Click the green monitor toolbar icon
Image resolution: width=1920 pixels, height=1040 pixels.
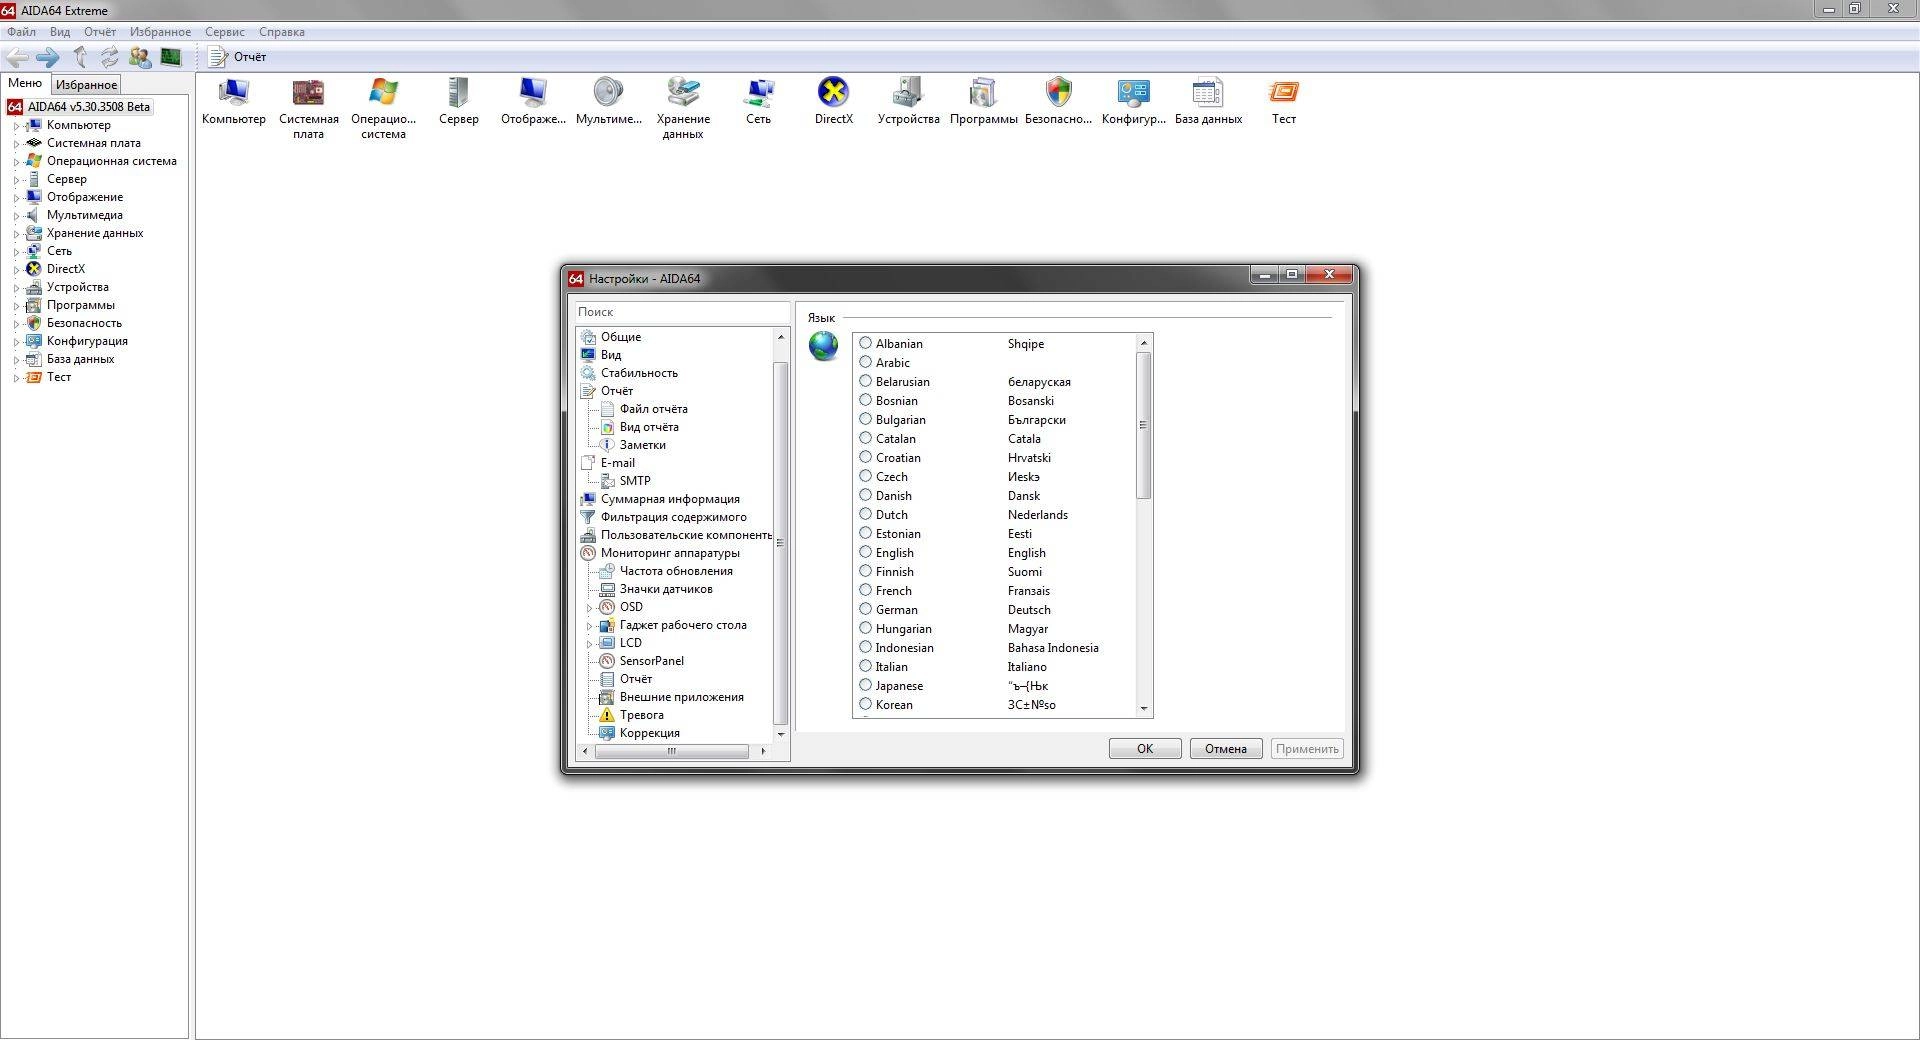click(x=171, y=57)
